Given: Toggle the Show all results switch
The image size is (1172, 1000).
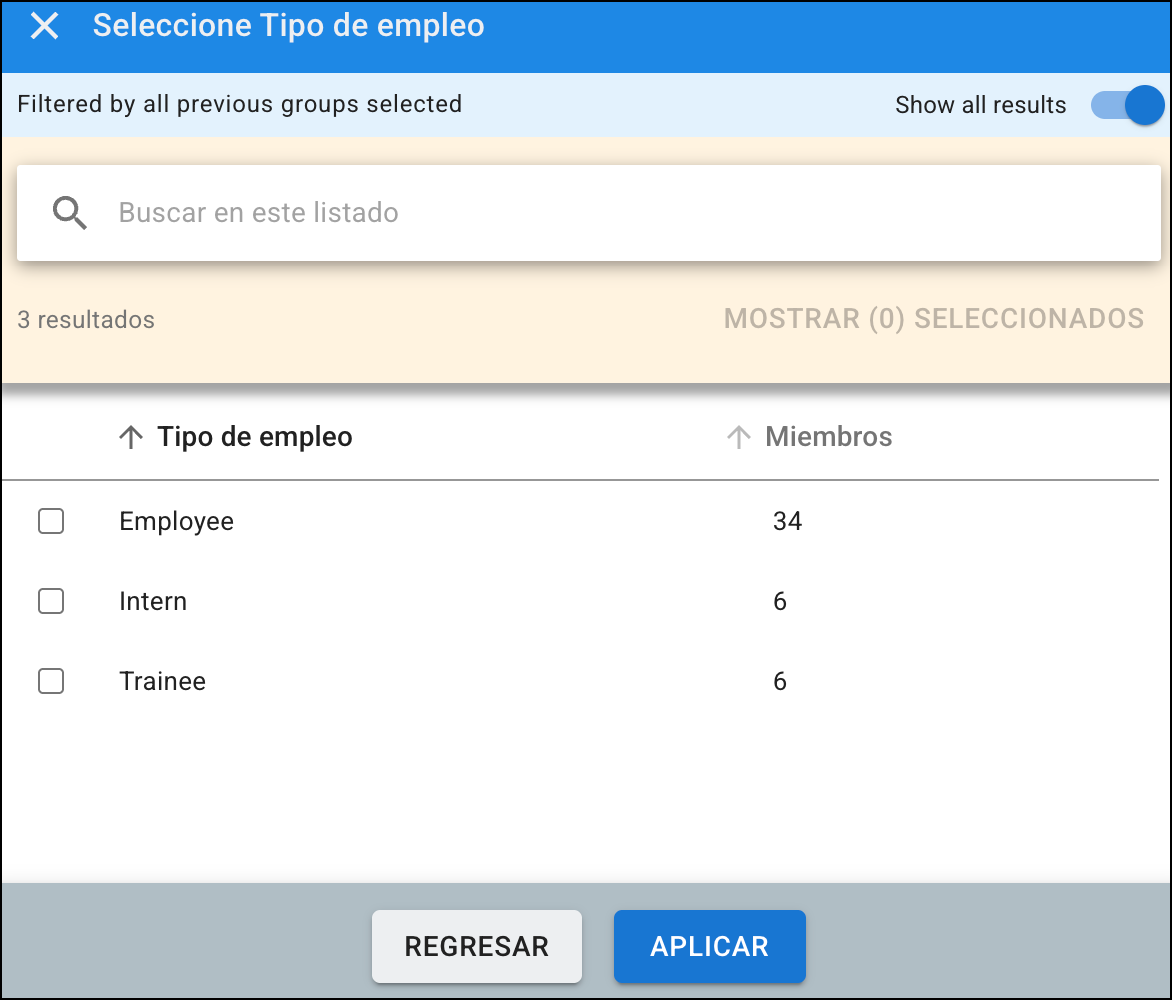Looking at the screenshot, I should pos(1127,105).
